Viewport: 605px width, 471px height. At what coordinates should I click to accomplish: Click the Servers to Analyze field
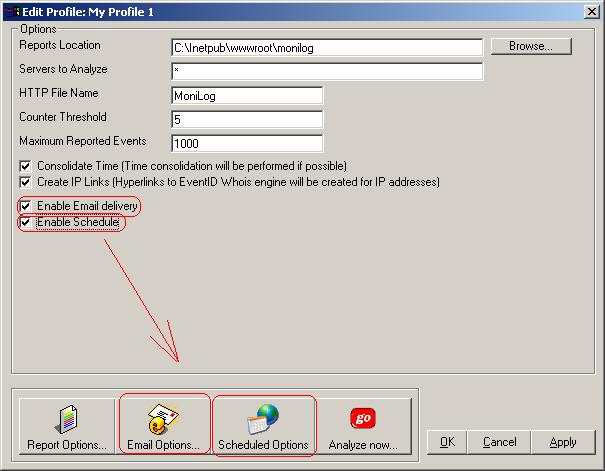tap(326, 71)
